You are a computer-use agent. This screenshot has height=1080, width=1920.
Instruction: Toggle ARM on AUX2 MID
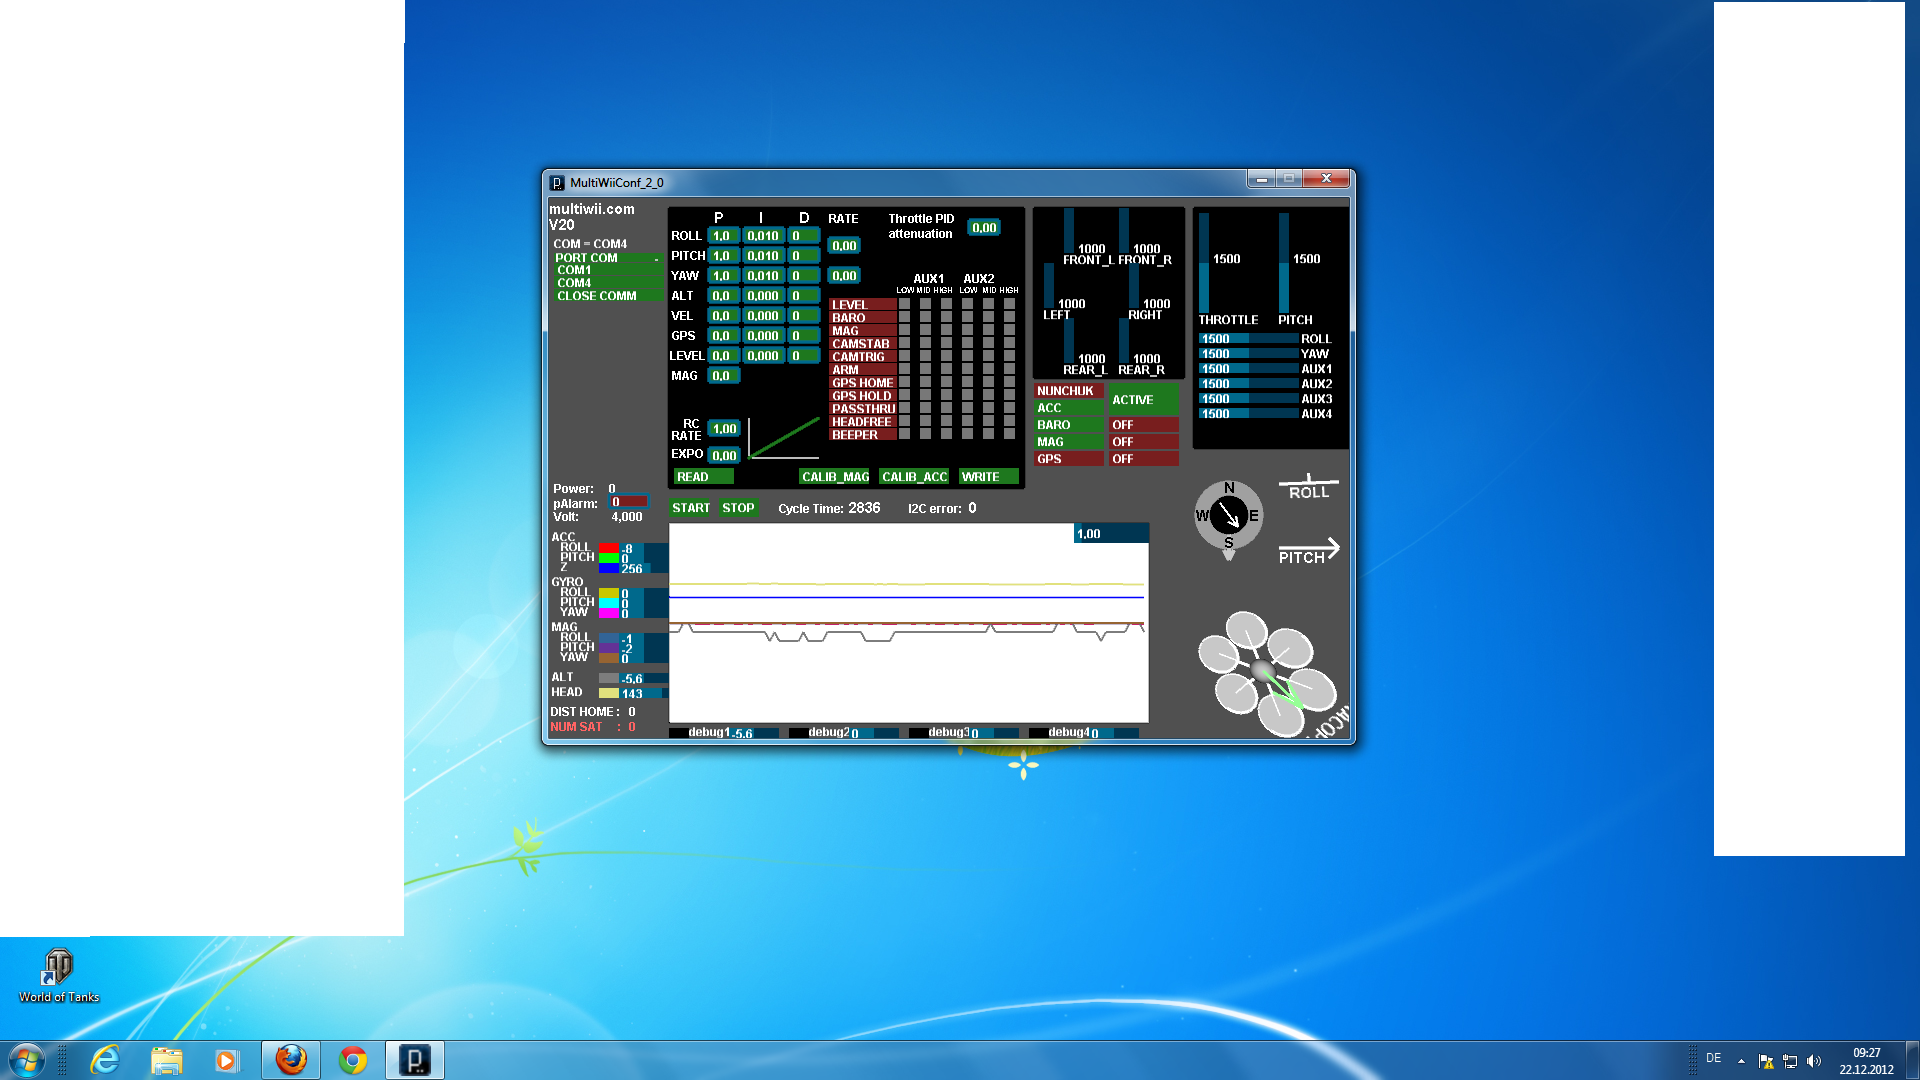pos(988,369)
